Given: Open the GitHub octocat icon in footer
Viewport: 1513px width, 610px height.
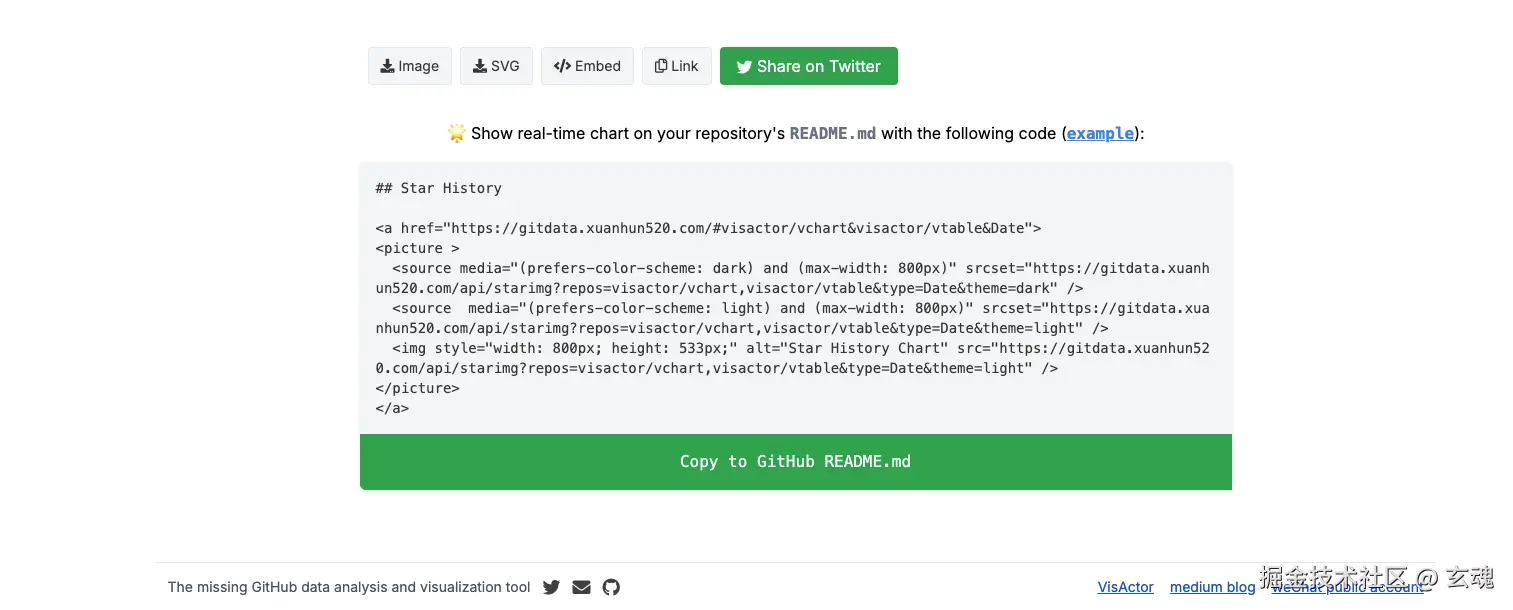Looking at the screenshot, I should (611, 587).
